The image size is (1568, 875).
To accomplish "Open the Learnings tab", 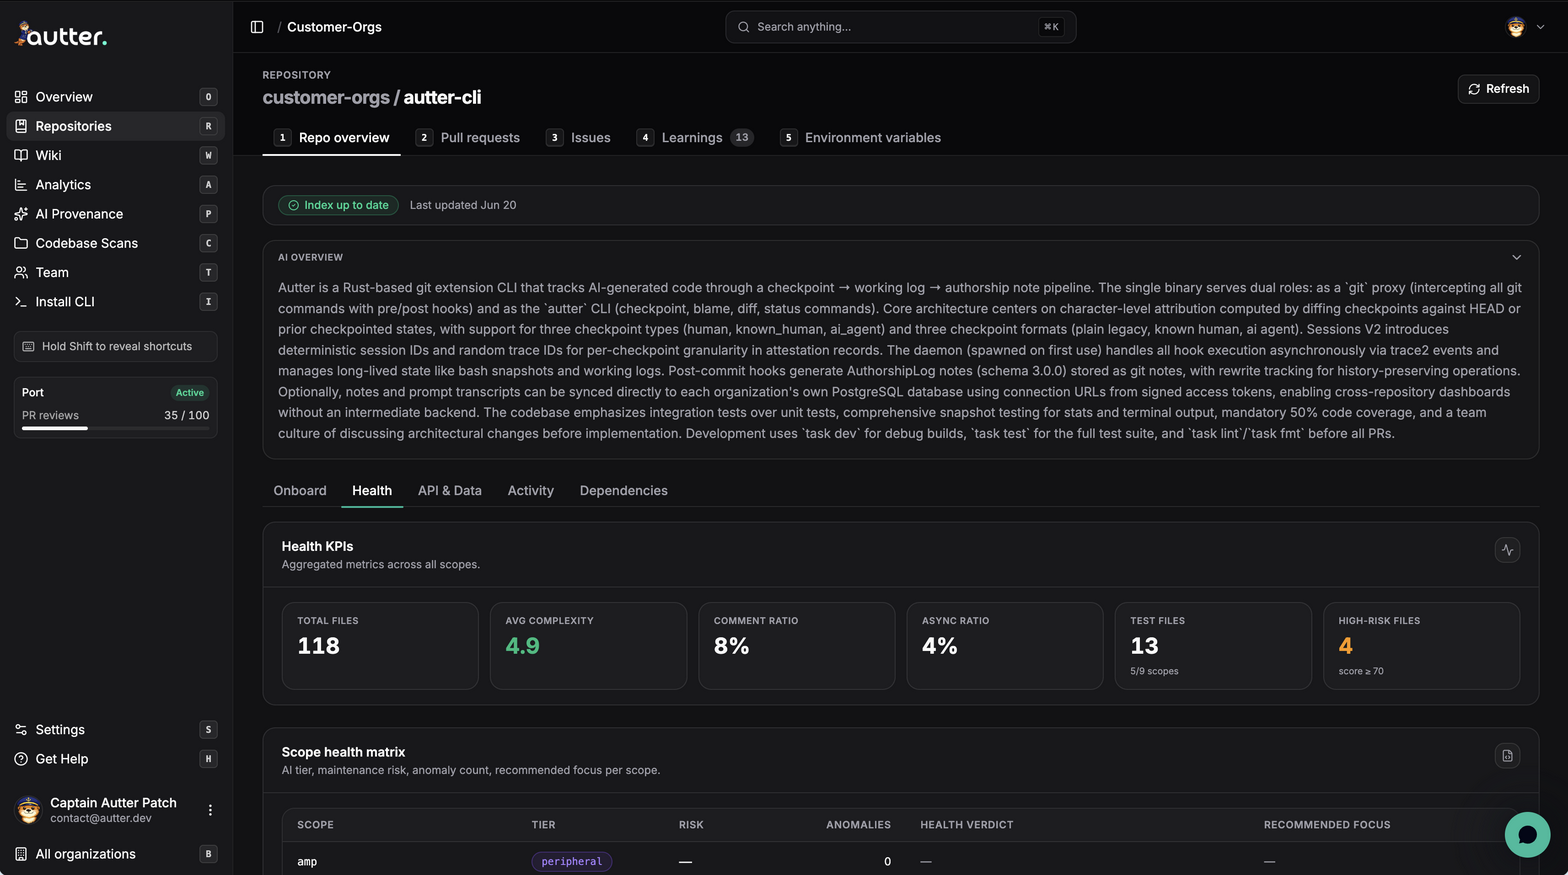I will coord(695,138).
